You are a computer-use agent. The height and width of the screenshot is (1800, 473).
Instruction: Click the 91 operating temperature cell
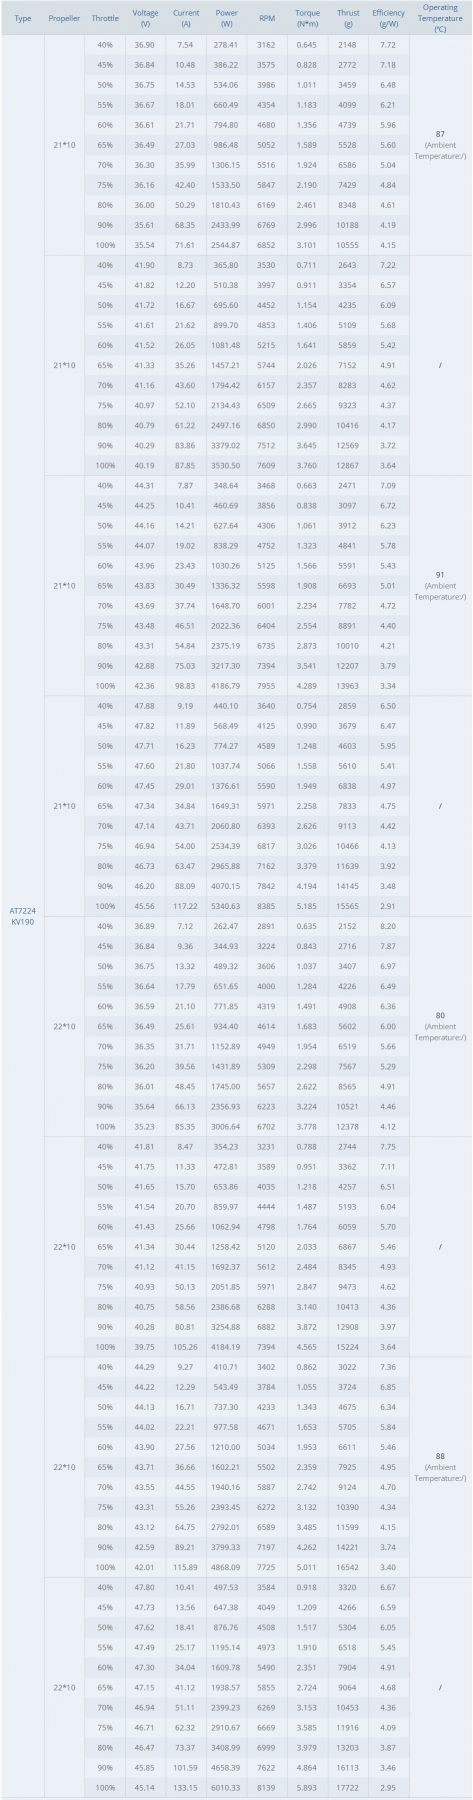coord(441,586)
